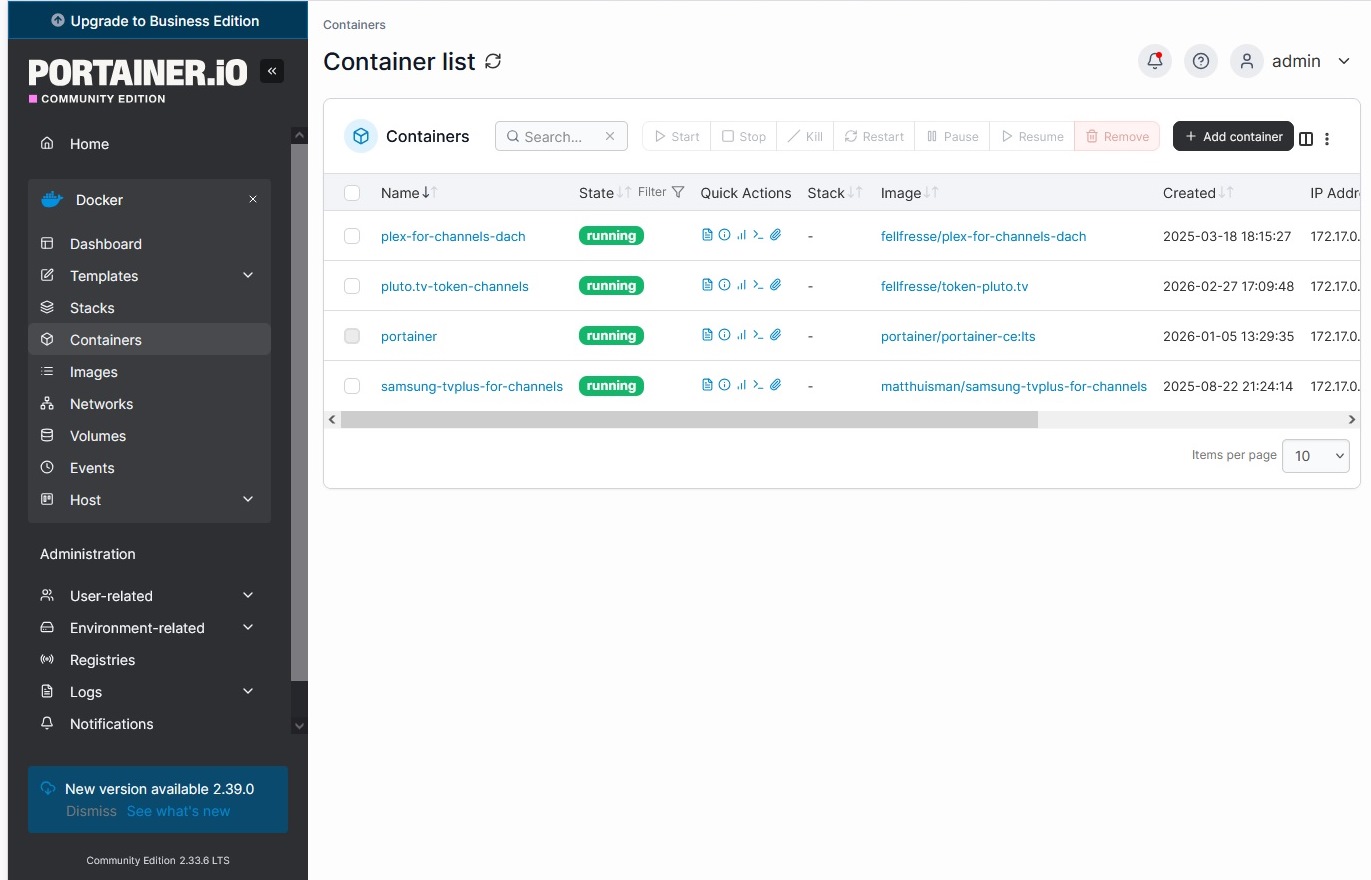Viewport: 1371px width, 880px height.
Task: Attach to plex-for-channels-dach container
Action: click(x=775, y=235)
